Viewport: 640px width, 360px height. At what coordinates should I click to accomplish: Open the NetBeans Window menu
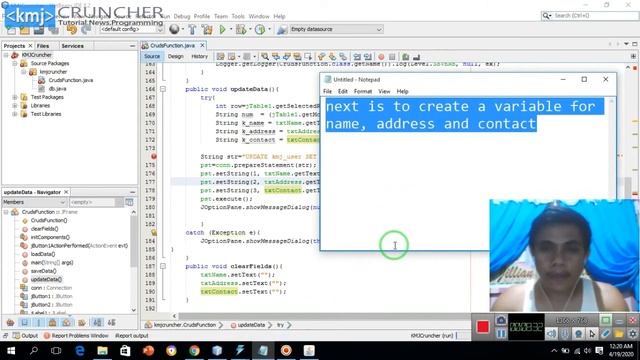coord(259,16)
